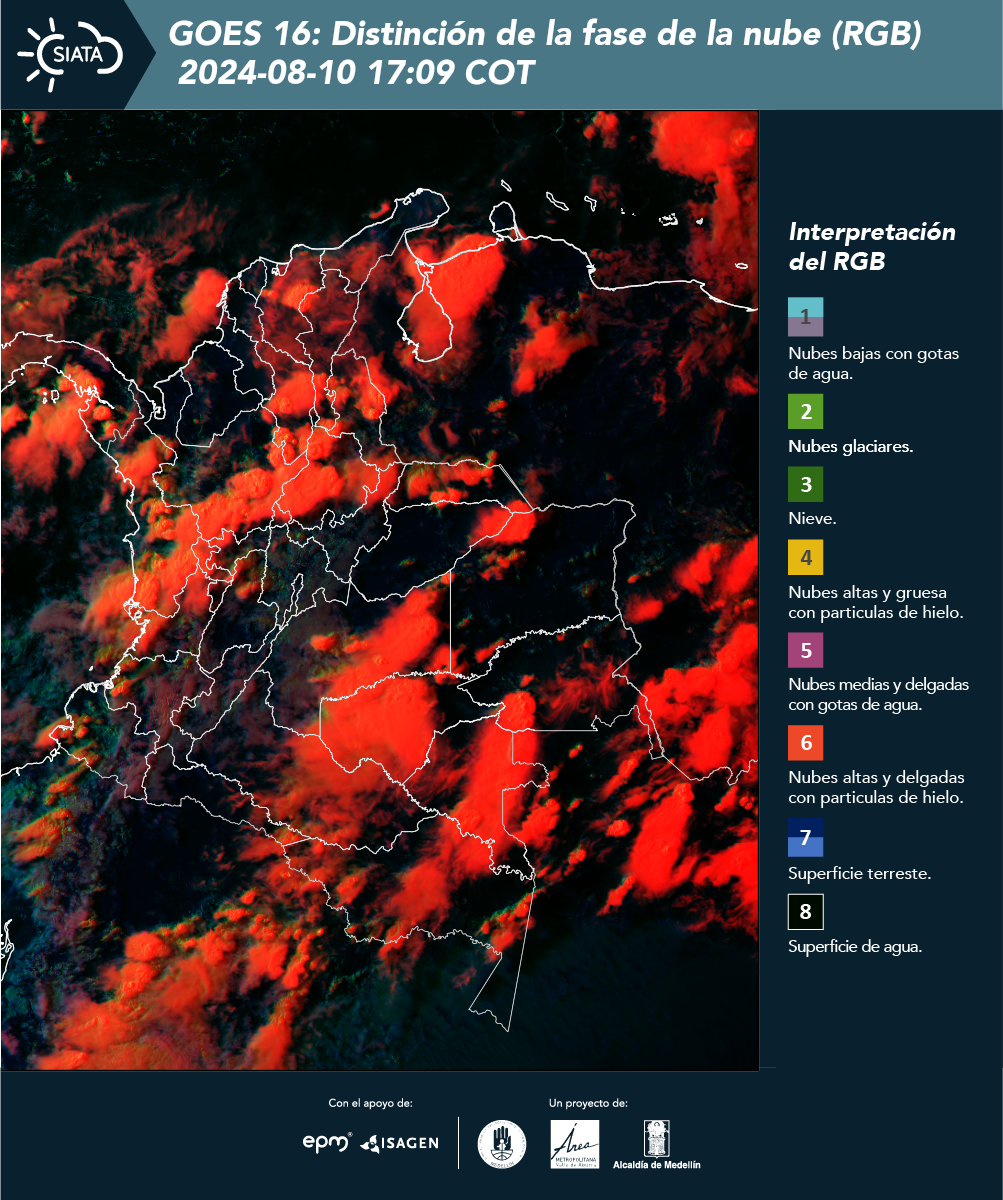Click the 'Interpretación del RGB' legend heading
This screenshot has width=1003, height=1200.
(872, 246)
